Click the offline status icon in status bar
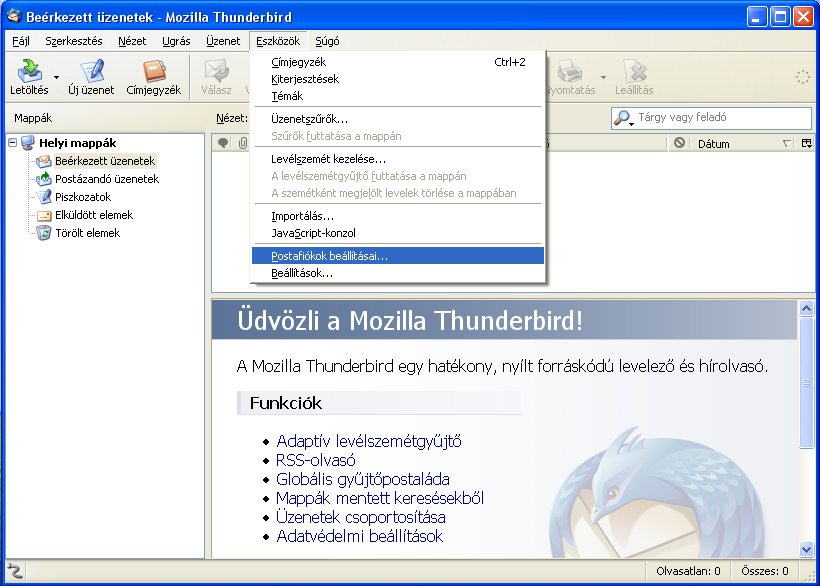The width and height of the screenshot is (820, 586). pyautogui.click(x=15, y=571)
